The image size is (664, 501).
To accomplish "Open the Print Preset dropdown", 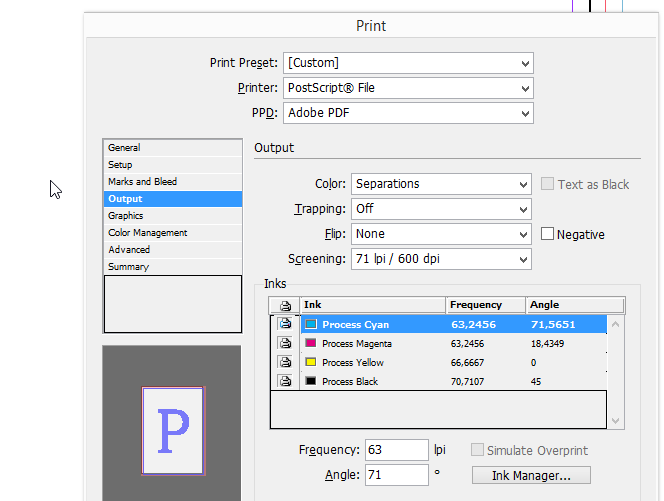I will (x=408, y=63).
